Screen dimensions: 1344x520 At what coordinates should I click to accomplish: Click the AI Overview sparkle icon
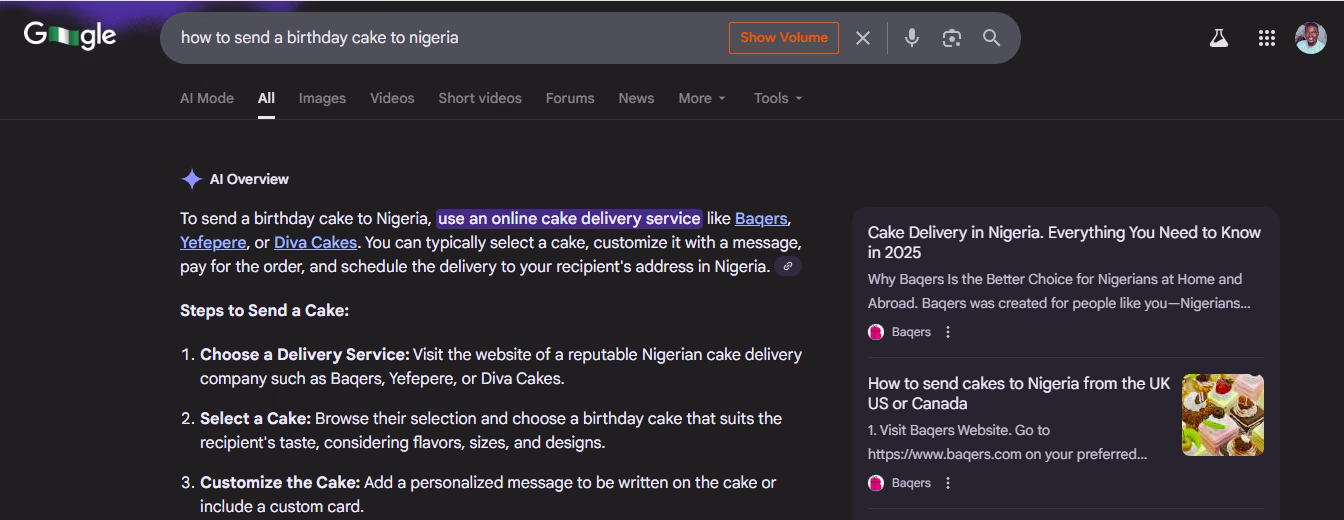(191, 179)
